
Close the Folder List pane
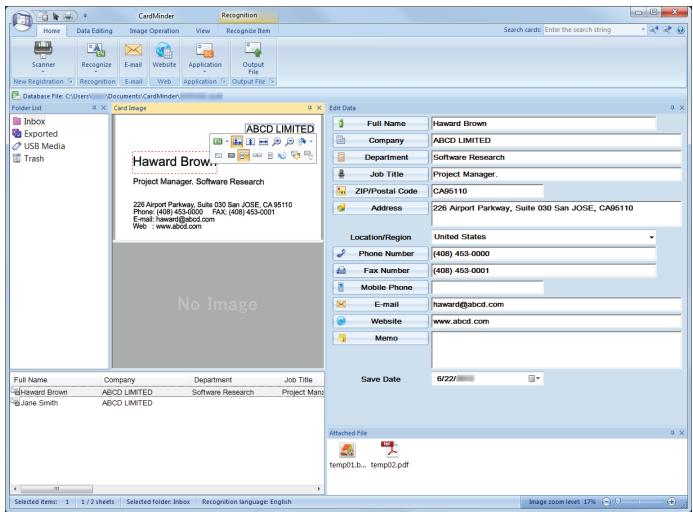click(x=103, y=108)
